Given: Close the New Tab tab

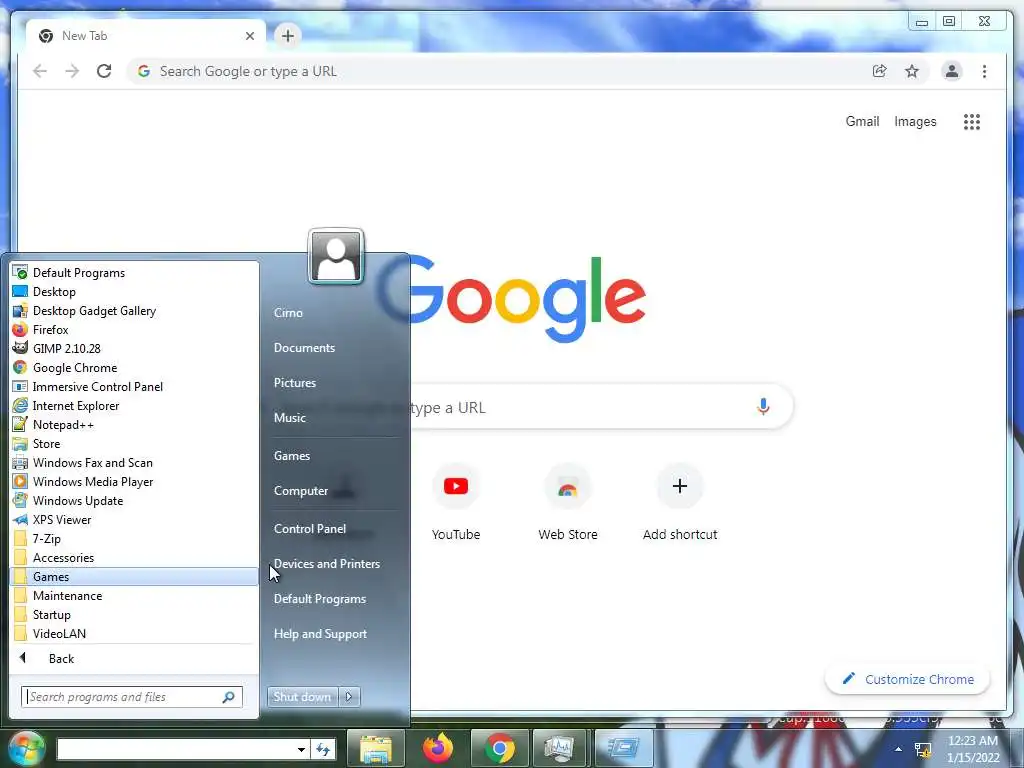Looking at the screenshot, I should [249, 36].
